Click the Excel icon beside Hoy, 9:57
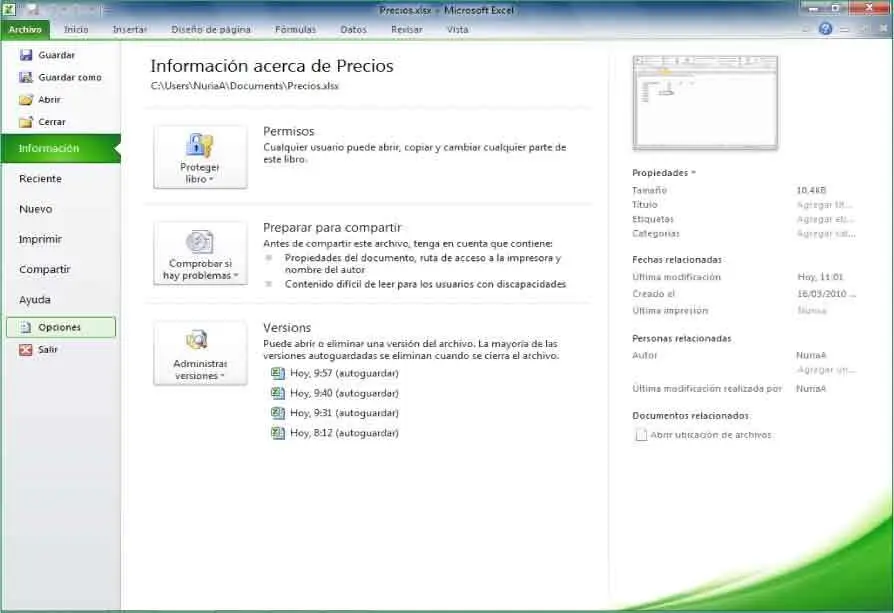This screenshot has height=613, width=894. [x=278, y=374]
